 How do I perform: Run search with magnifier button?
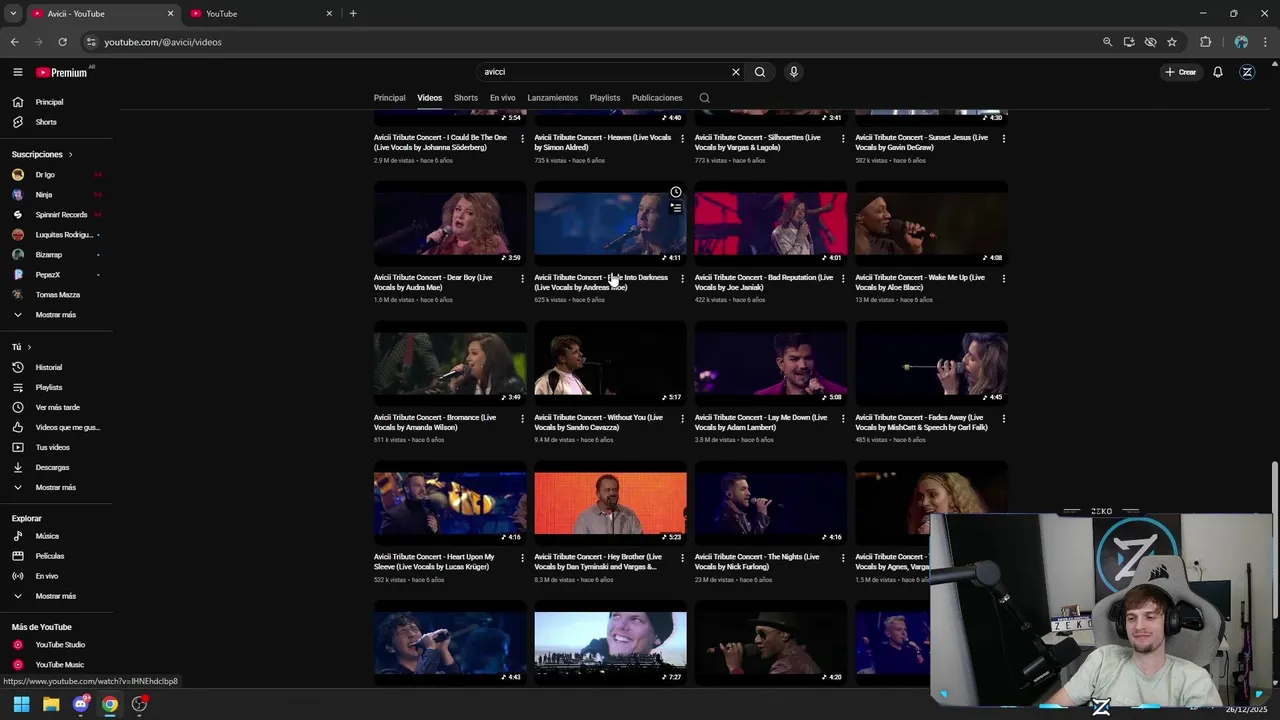(x=760, y=72)
